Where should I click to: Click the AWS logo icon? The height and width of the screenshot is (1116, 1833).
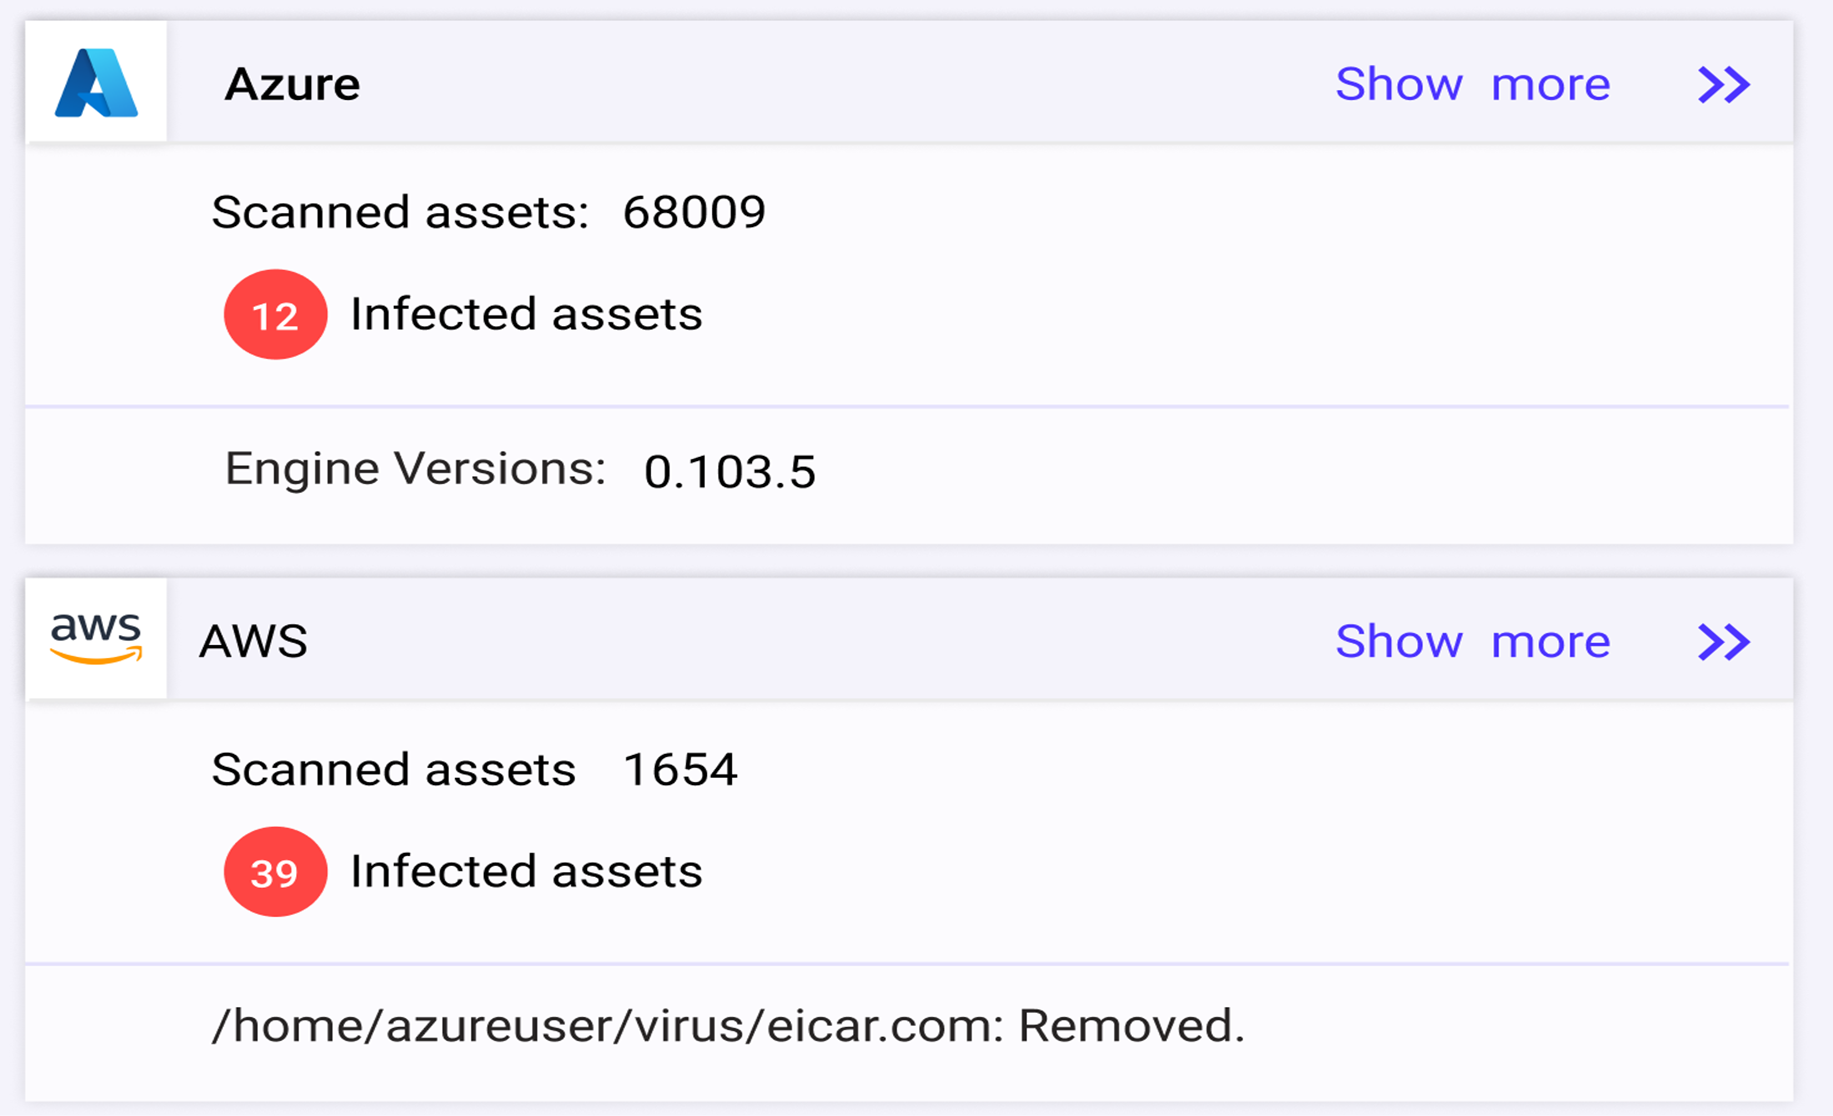[96, 639]
